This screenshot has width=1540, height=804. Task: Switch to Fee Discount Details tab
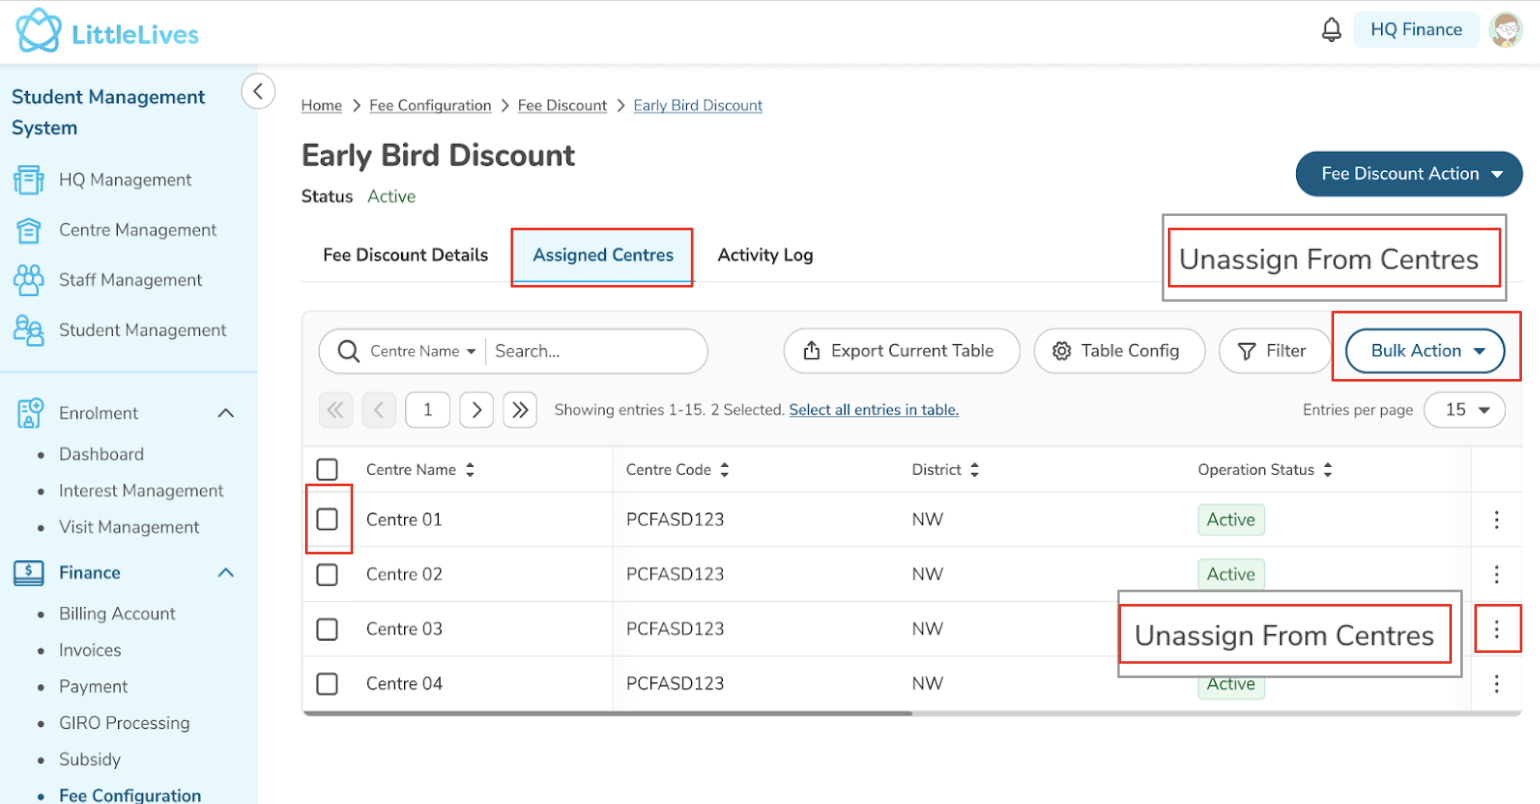click(x=405, y=255)
